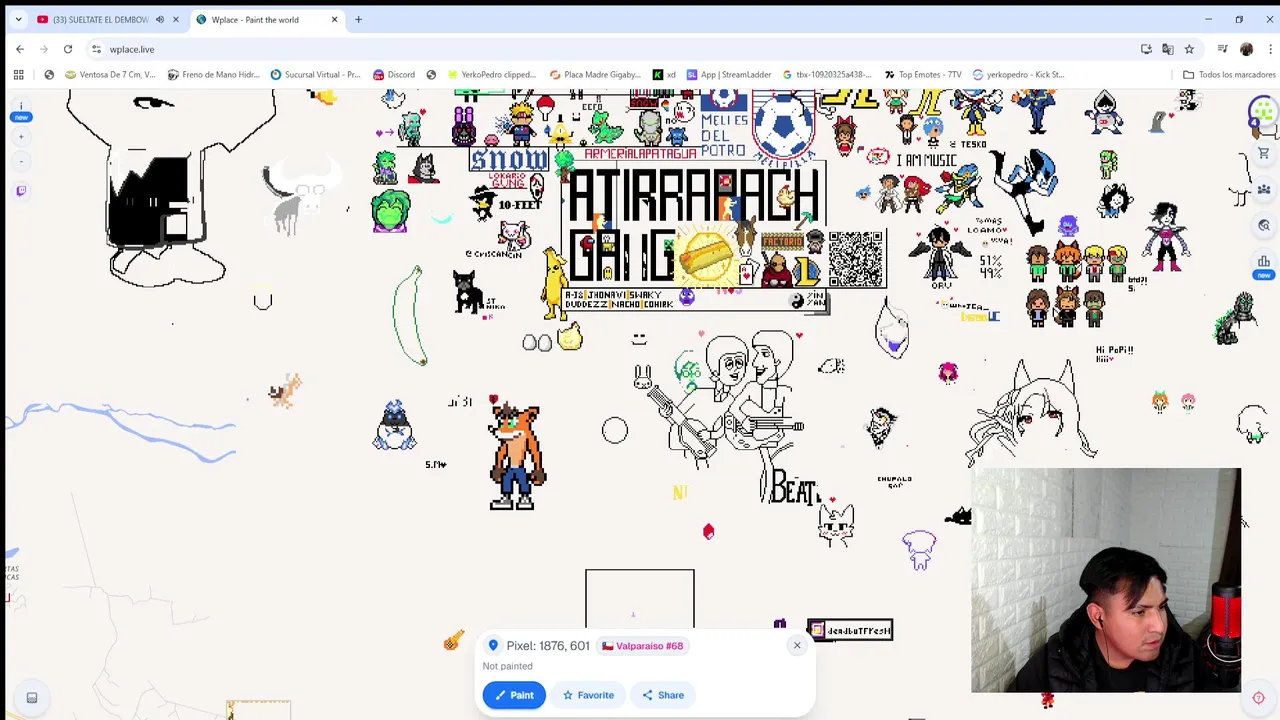
Task: Go back in browser history
Action: 20,49
